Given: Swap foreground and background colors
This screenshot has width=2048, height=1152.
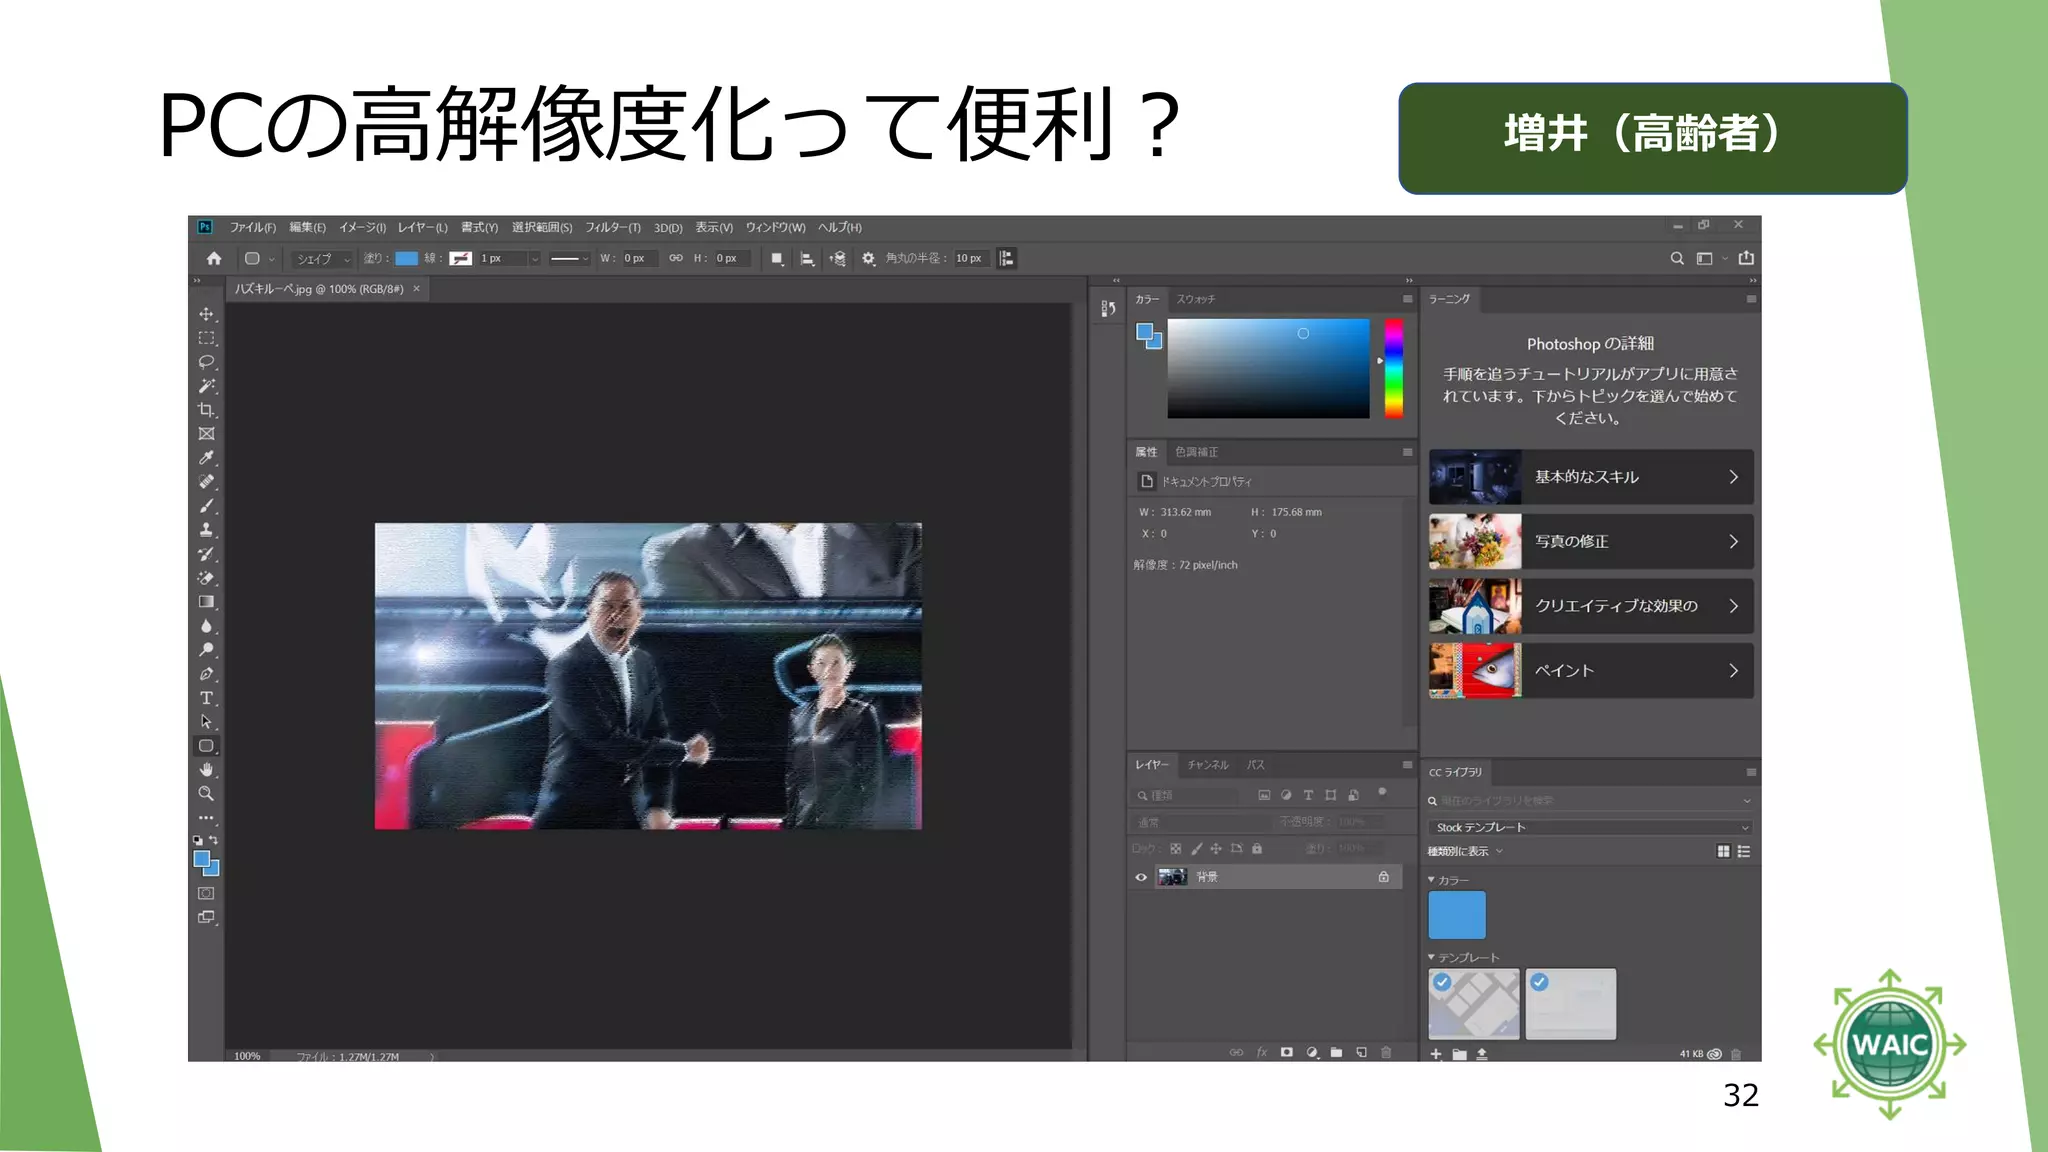Looking at the screenshot, I should tap(213, 841).
